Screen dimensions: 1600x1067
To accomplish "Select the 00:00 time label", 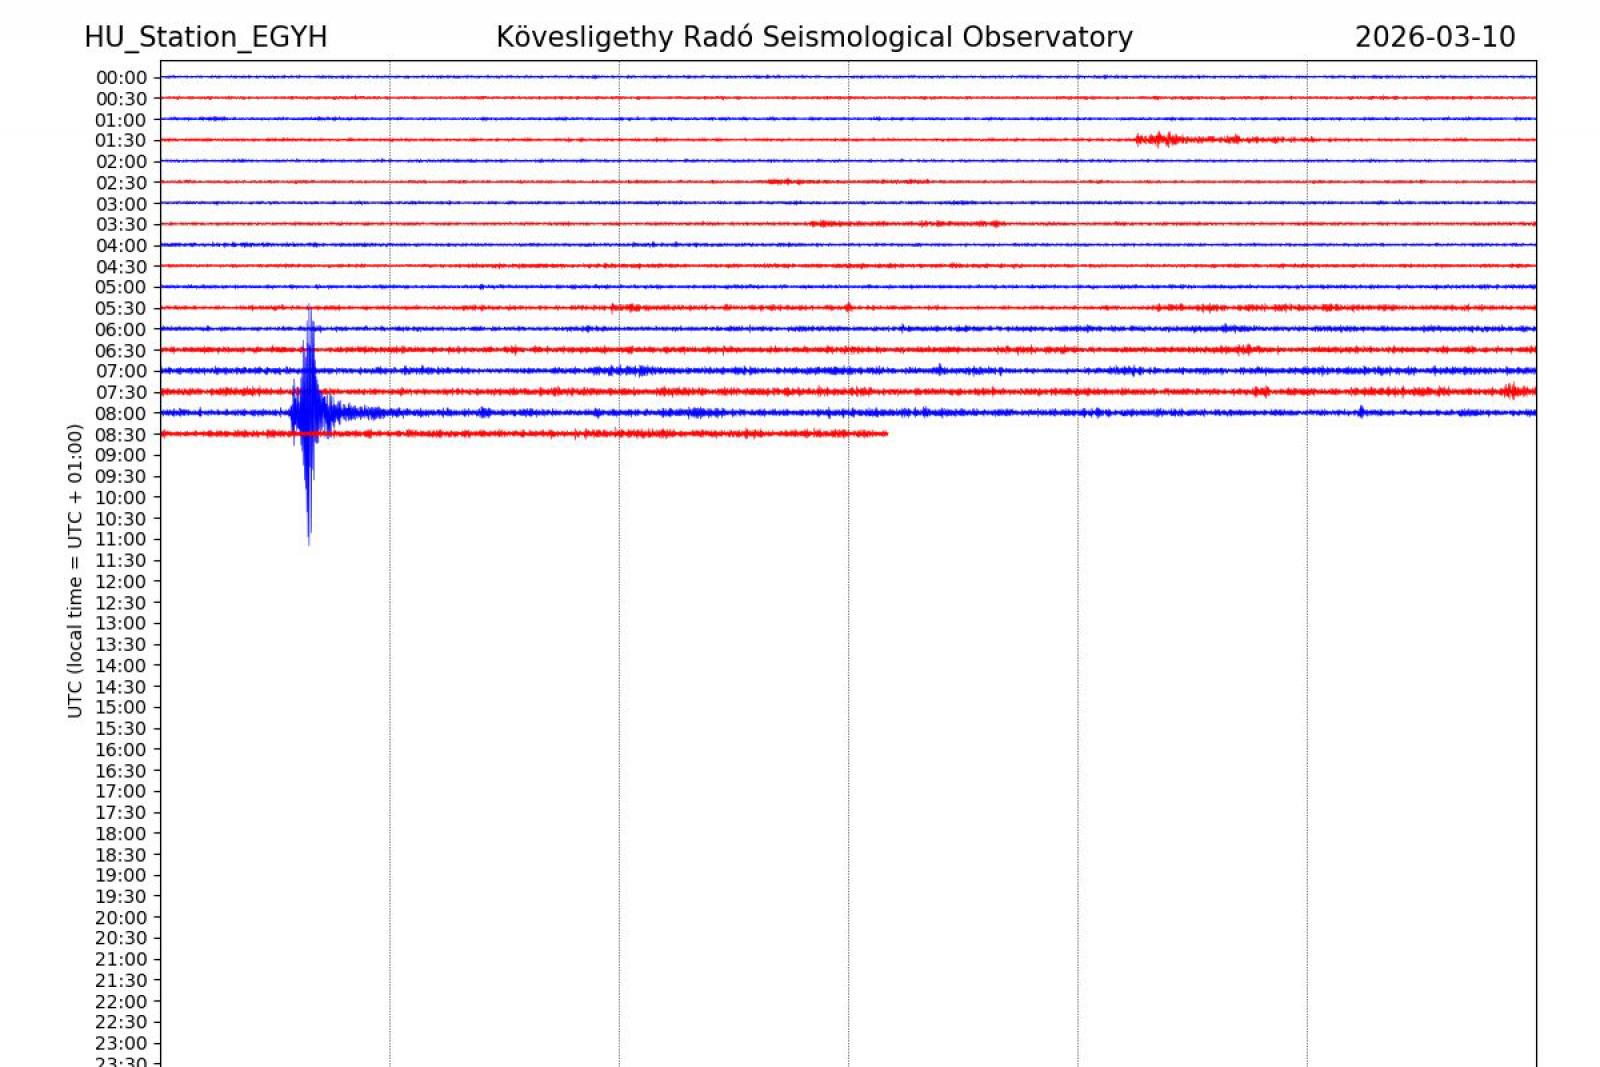I will pos(121,78).
